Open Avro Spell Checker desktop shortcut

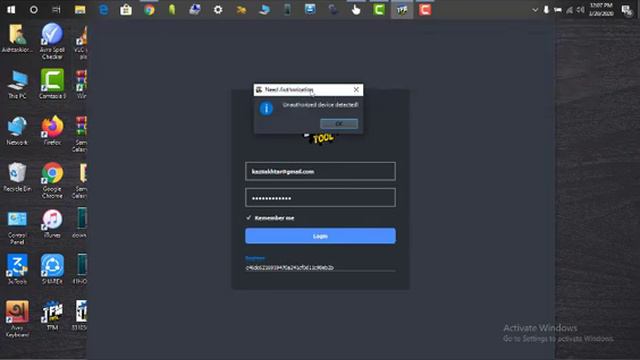pyautogui.click(x=52, y=41)
